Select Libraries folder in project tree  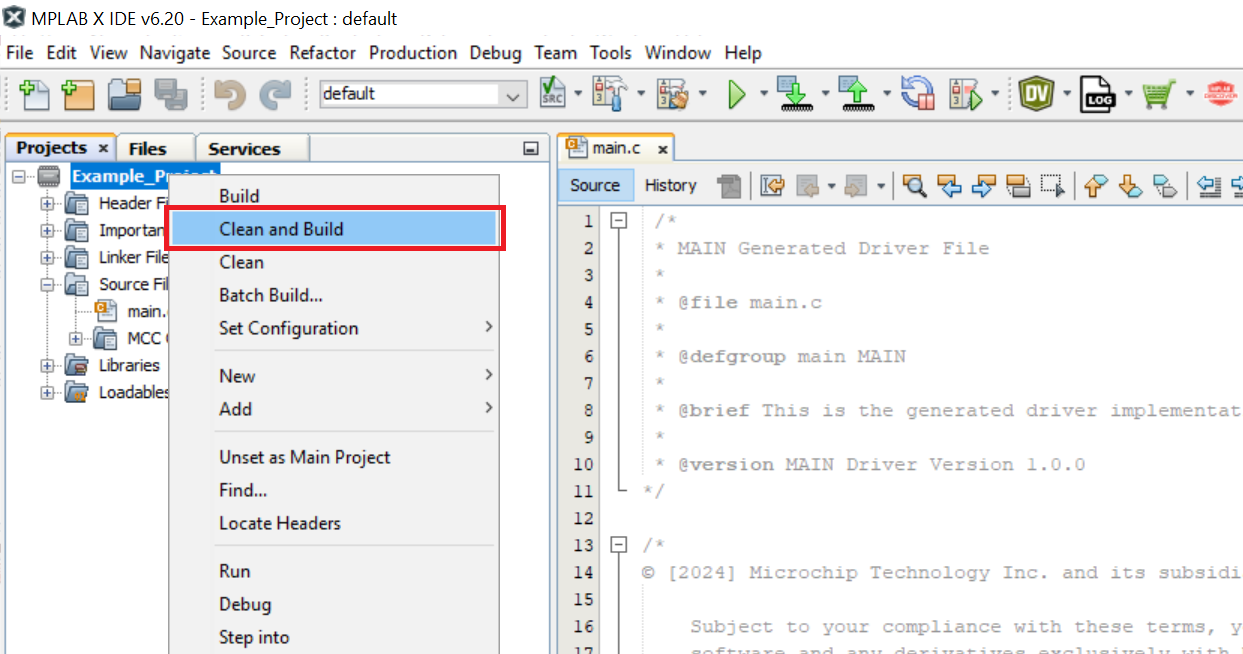coord(129,365)
